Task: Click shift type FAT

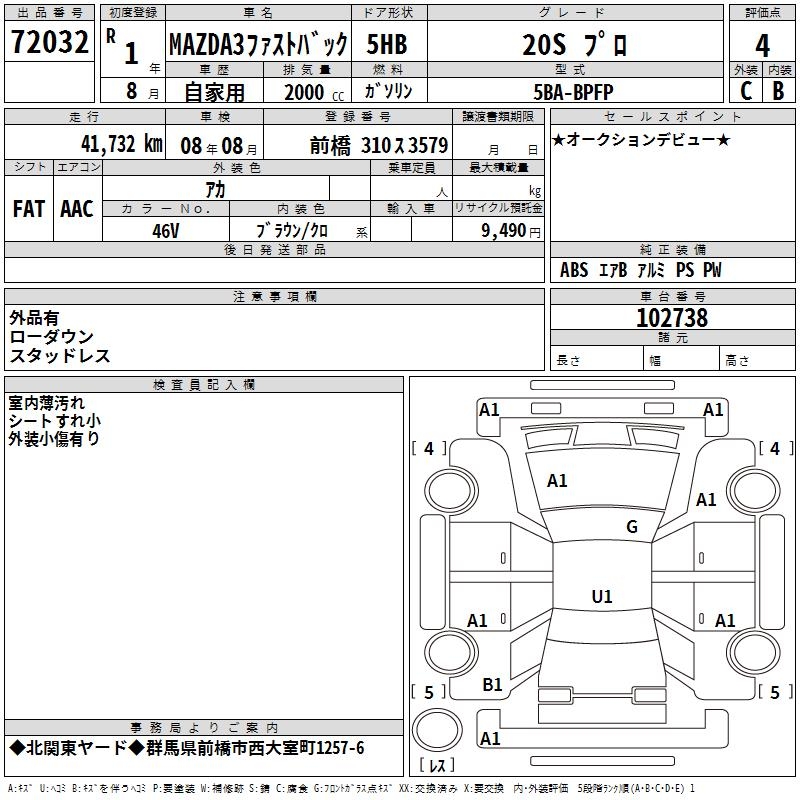Action: click(x=29, y=209)
